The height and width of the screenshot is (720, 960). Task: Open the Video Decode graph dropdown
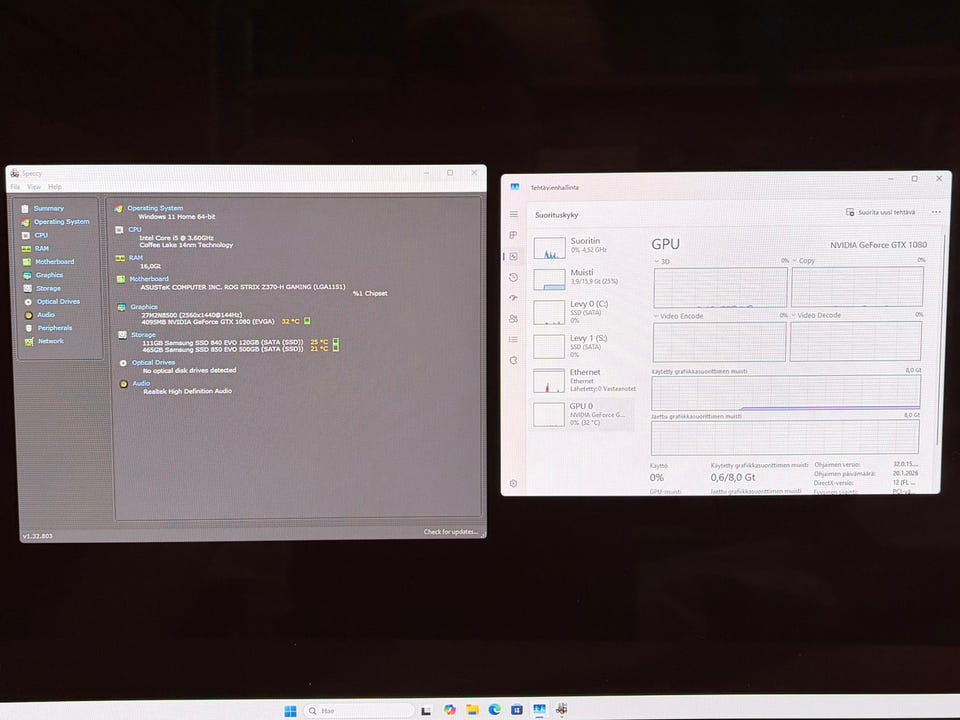816,315
